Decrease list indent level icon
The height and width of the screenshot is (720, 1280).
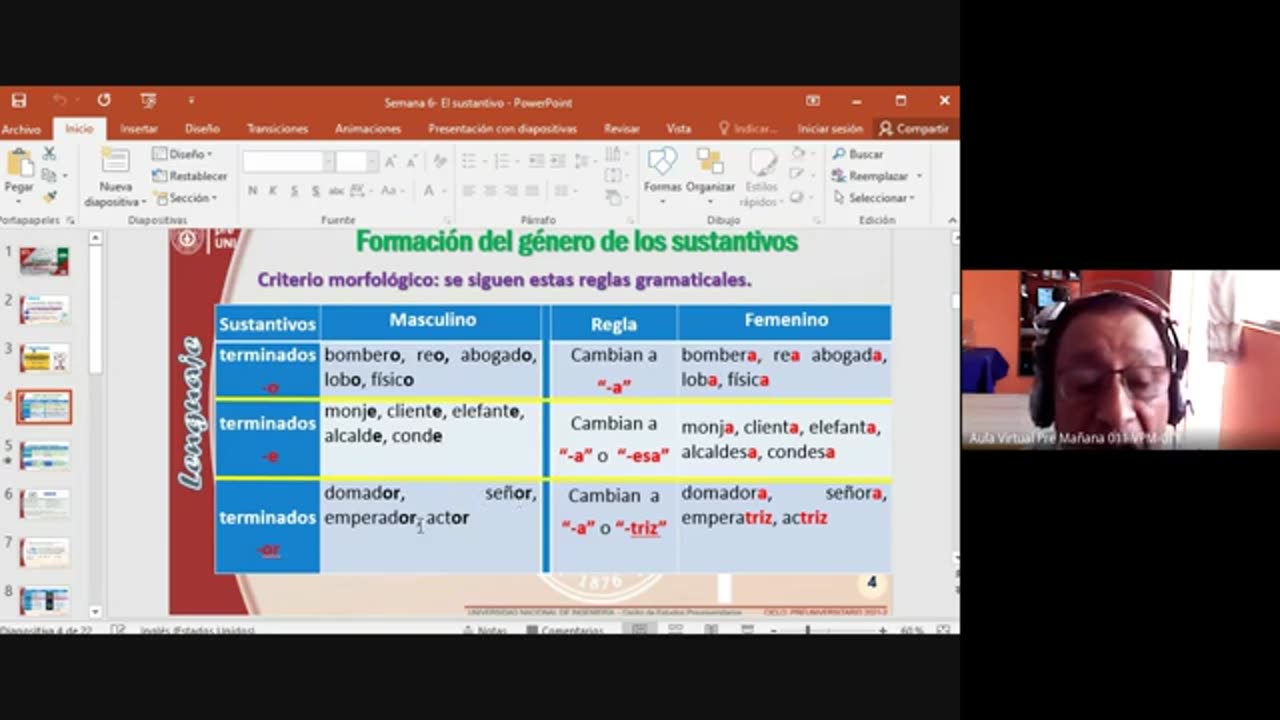pos(536,161)
